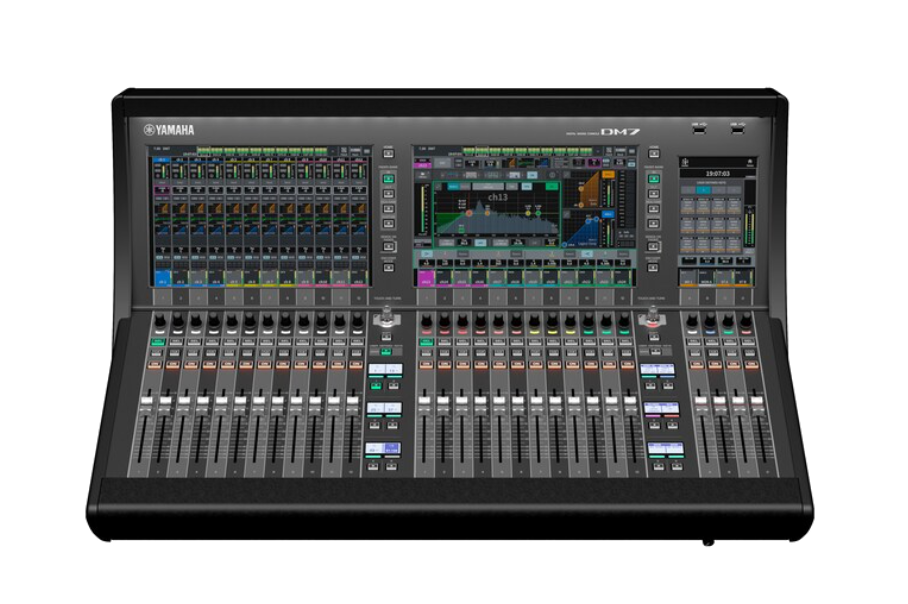Viewport: 908px width, 604px height.
Task: Tap the left USB port on the top panel
Action: [x=699, y=129]
